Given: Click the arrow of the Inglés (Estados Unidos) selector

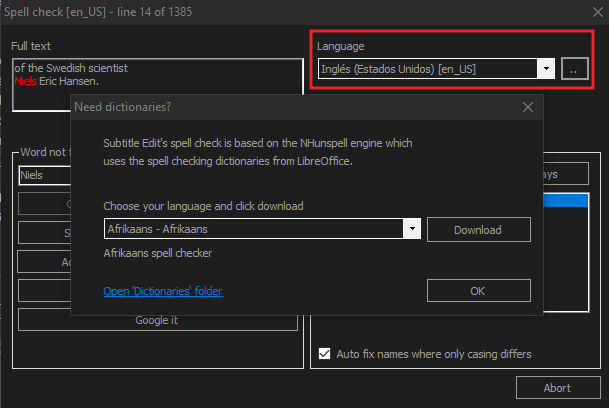Looking at the screenshot, I should [x=546, y=69].
